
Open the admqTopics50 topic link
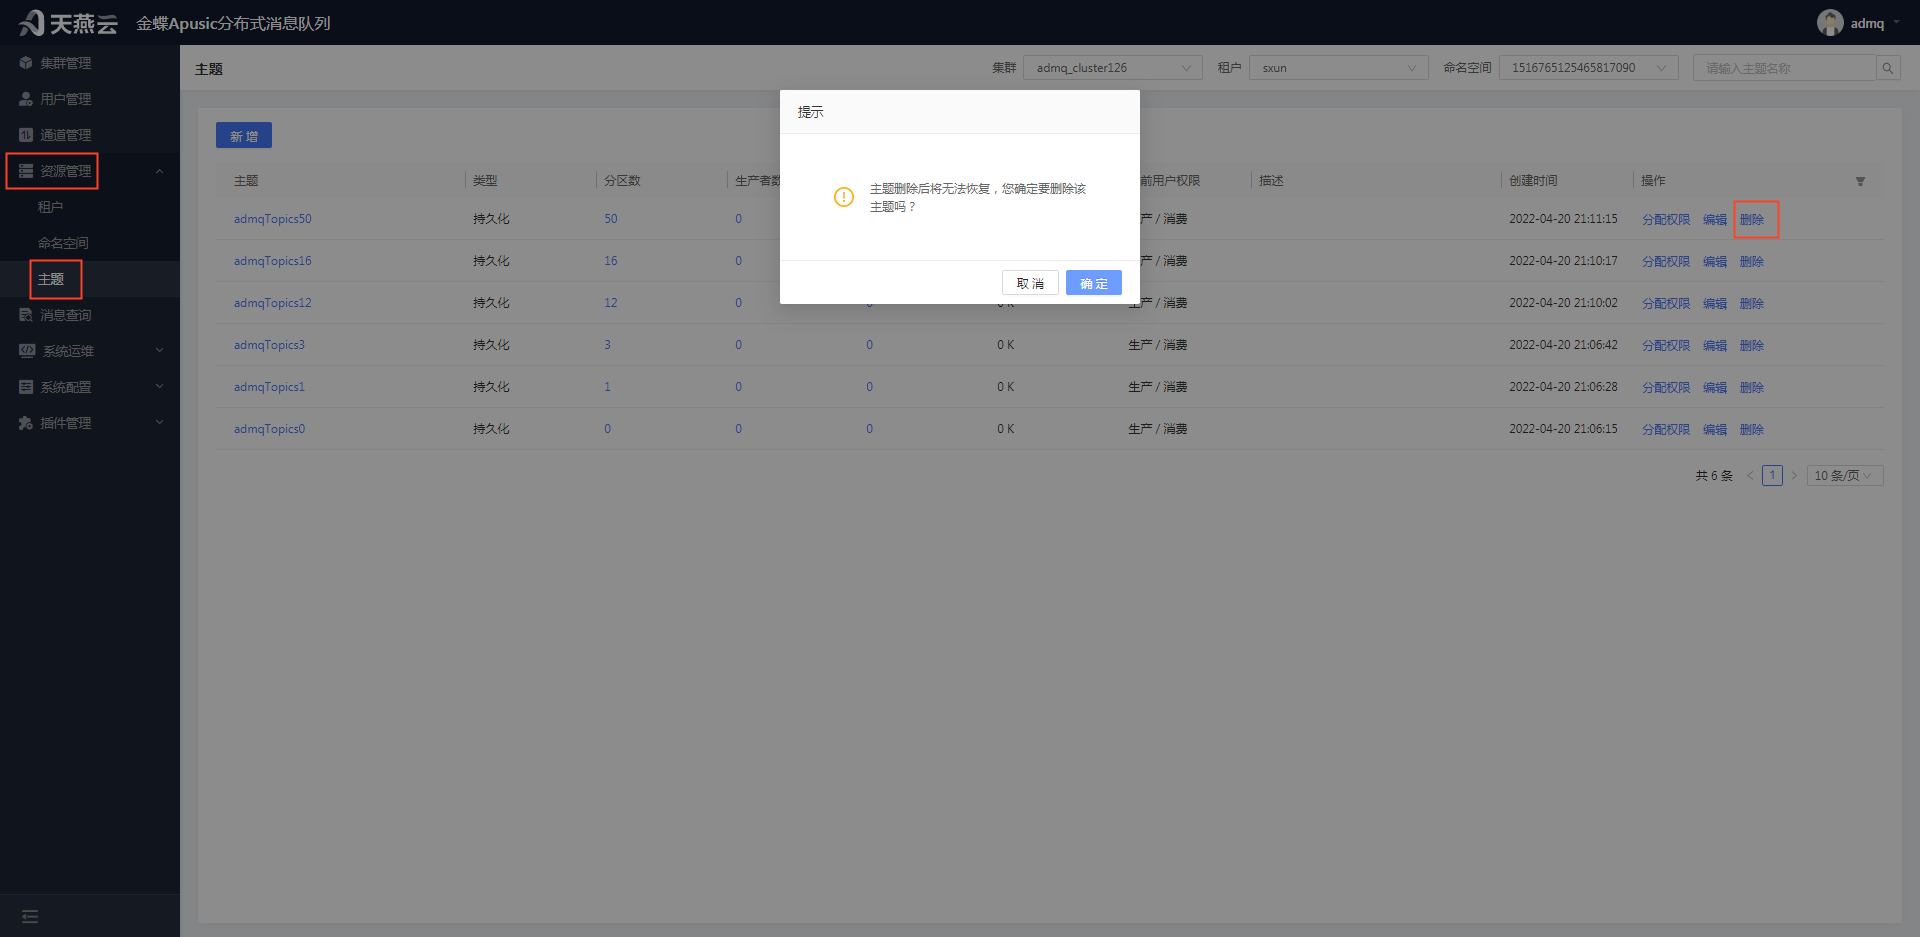click(x=273, y=219)
